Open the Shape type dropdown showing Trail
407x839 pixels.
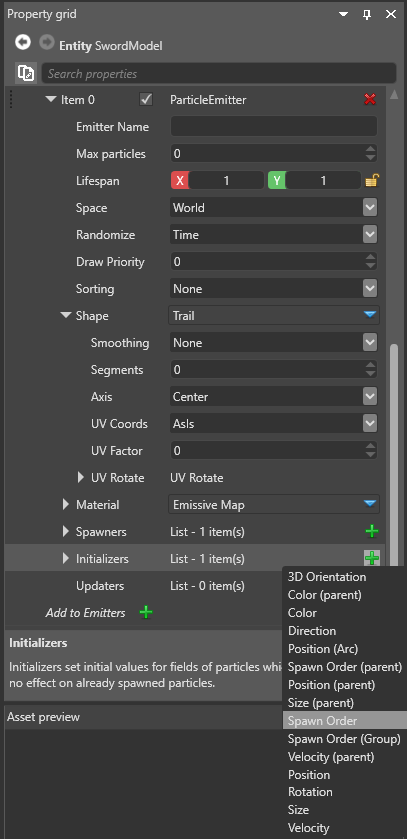[274, 316]
